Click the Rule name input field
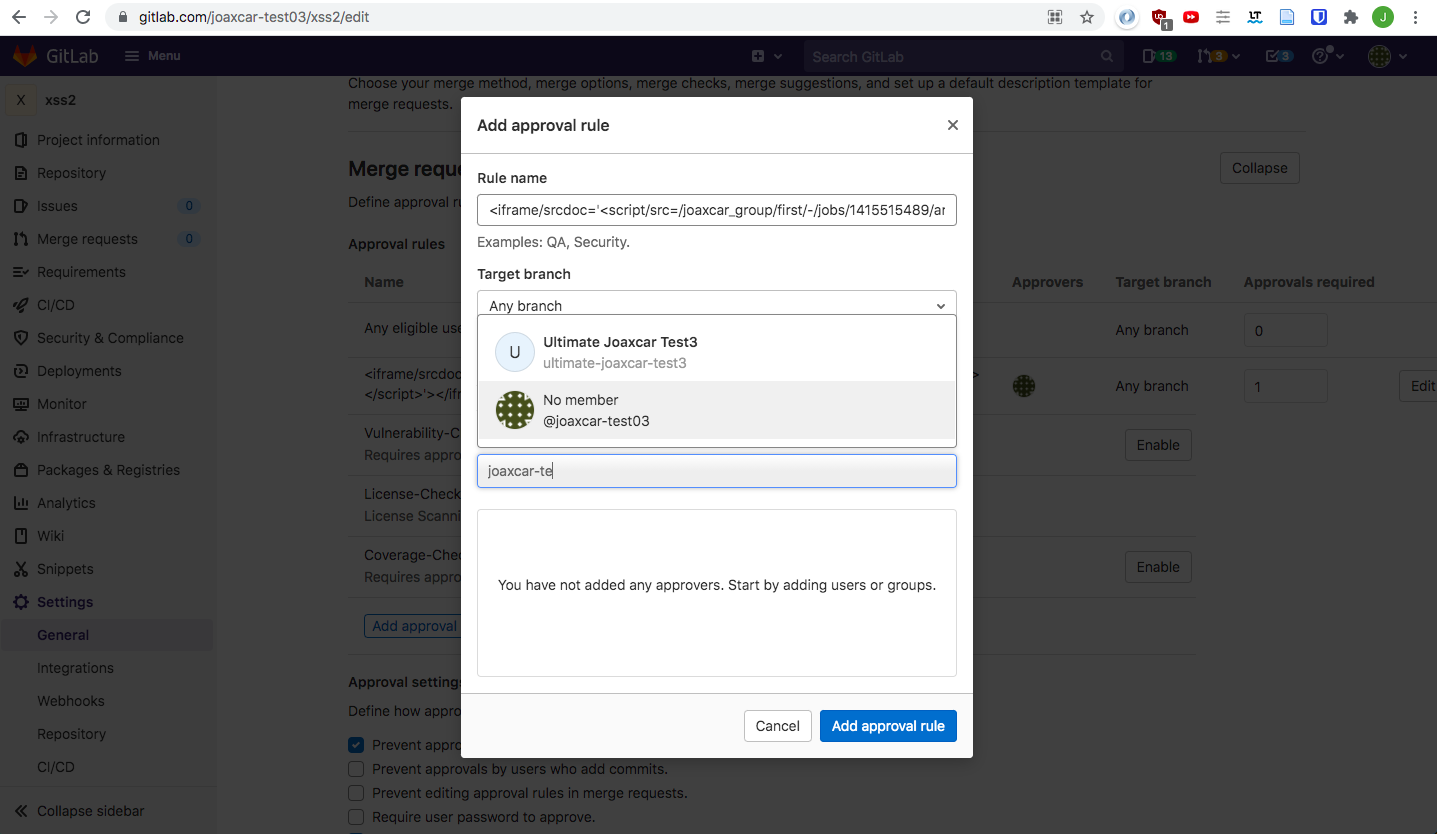 click(x=717, y=210)
